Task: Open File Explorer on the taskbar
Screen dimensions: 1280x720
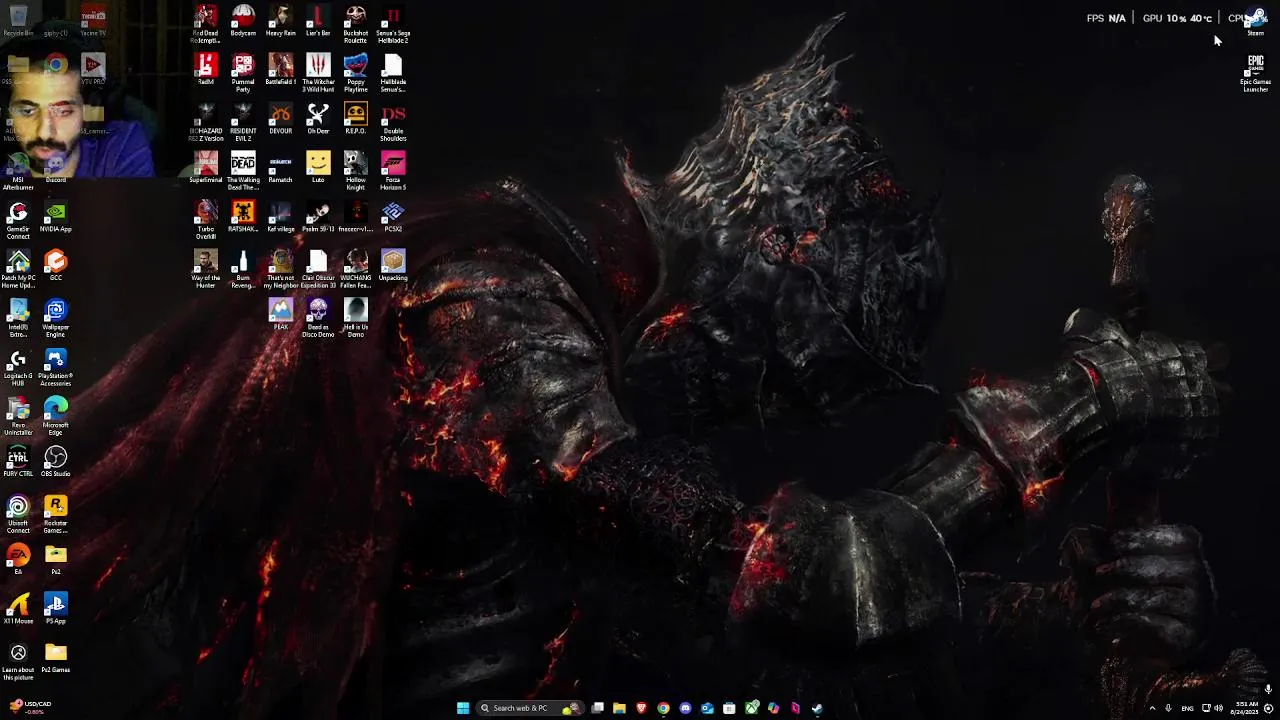Action: click(x=619, y=708)
